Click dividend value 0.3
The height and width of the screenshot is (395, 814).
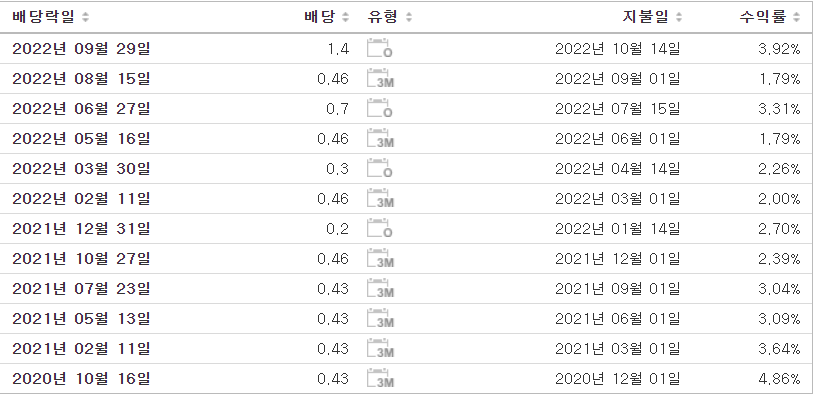(338, 169)
